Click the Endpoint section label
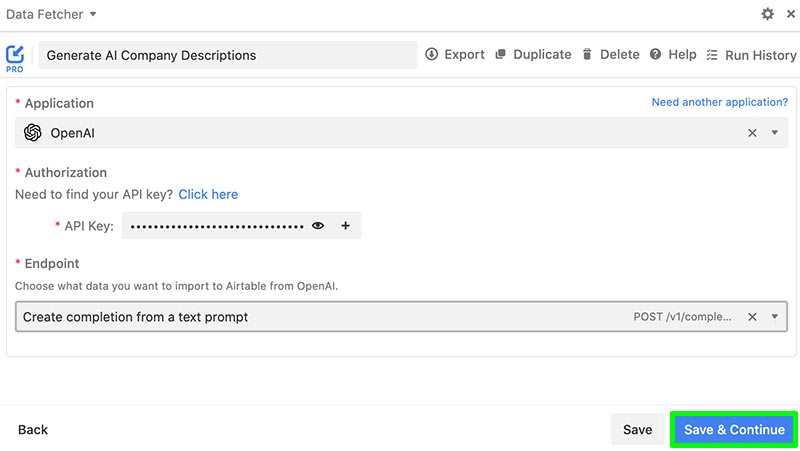 click(52, 263)
